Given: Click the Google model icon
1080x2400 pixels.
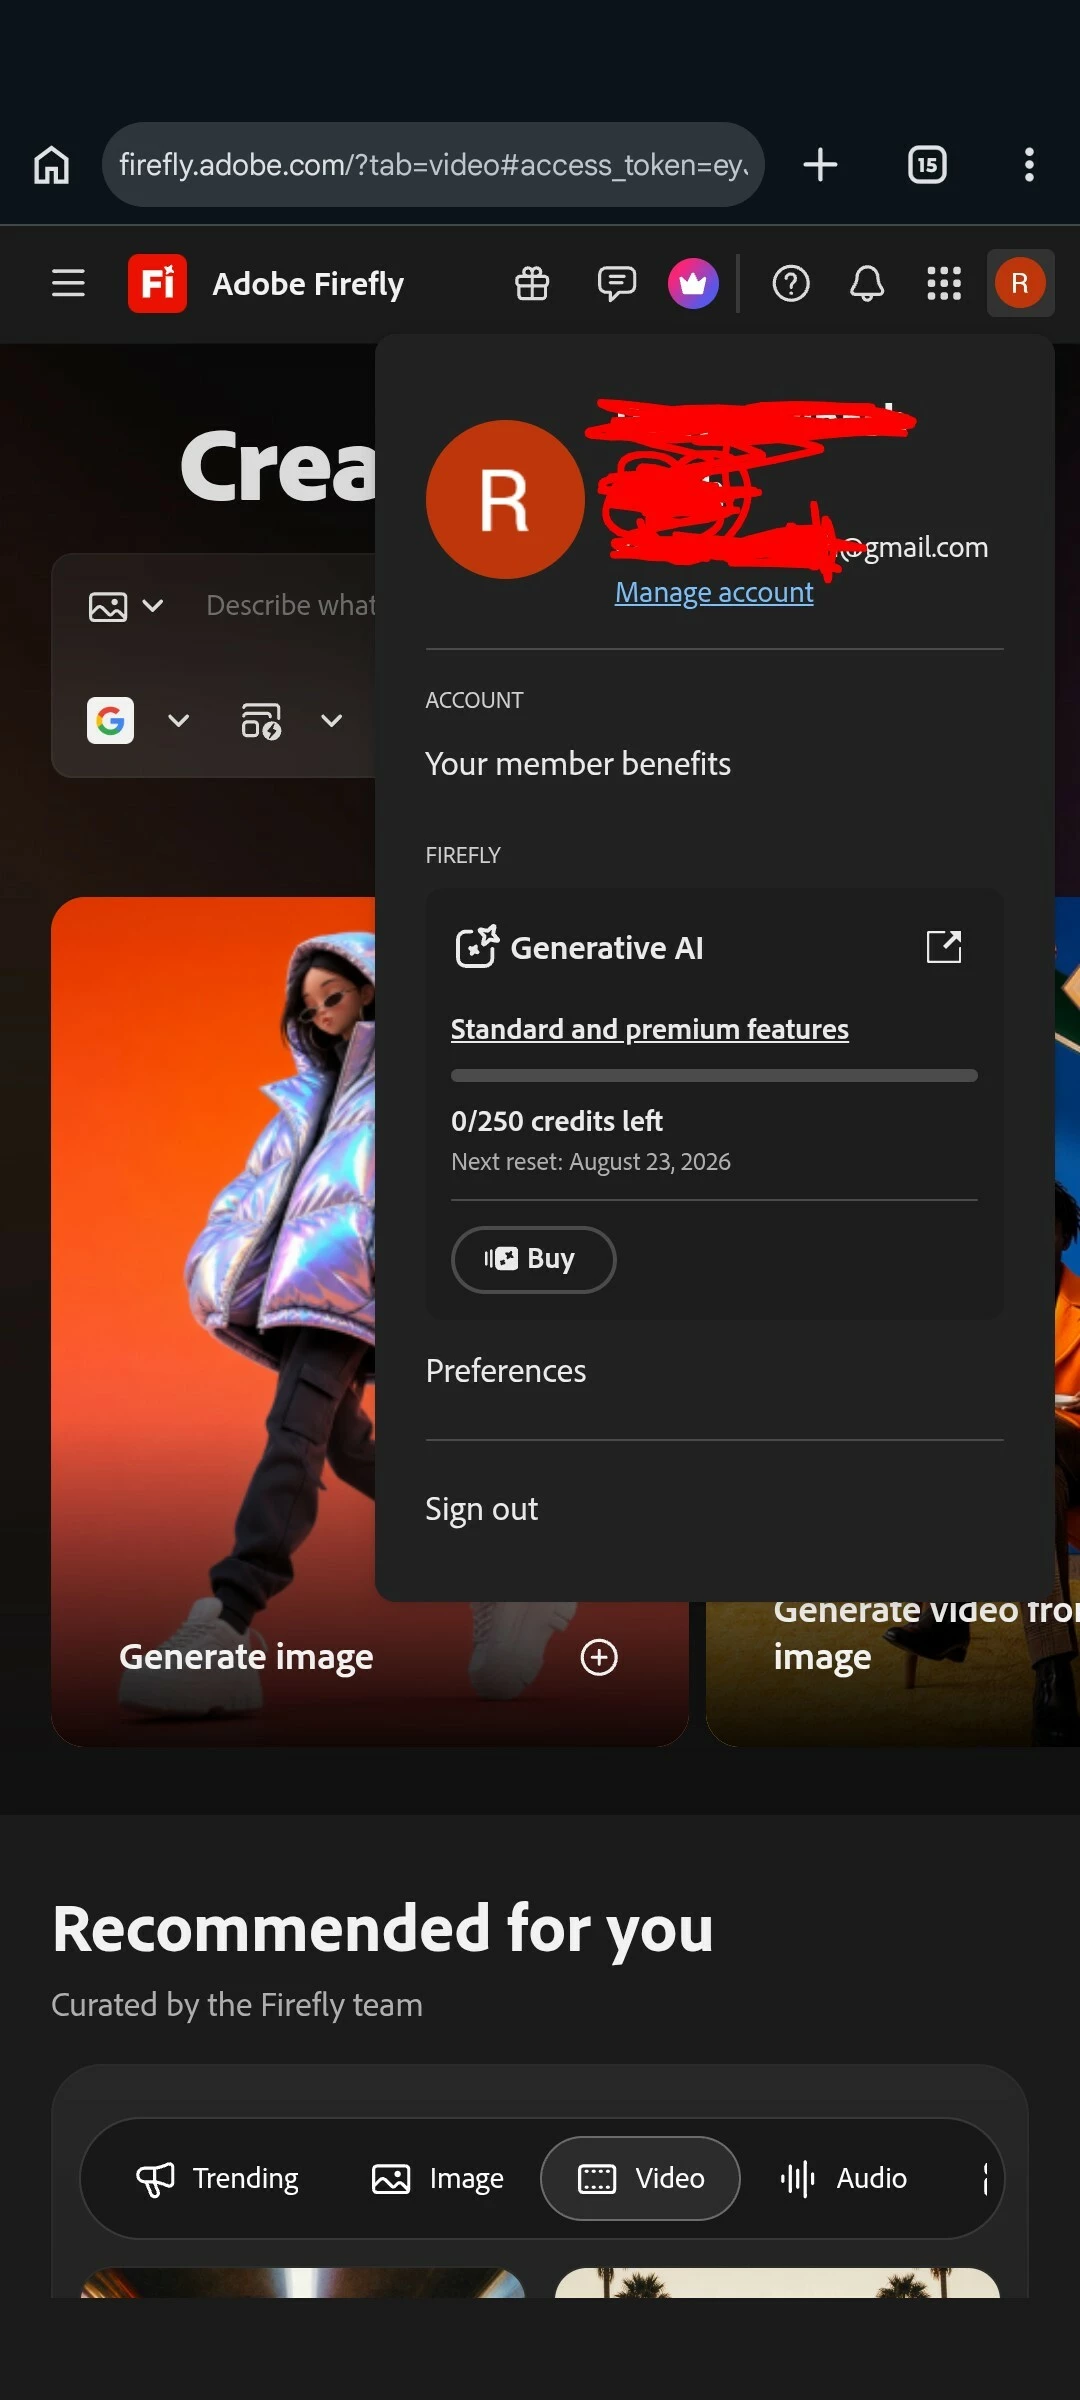Looking at the screenshot, I should [x=110, y=720].
